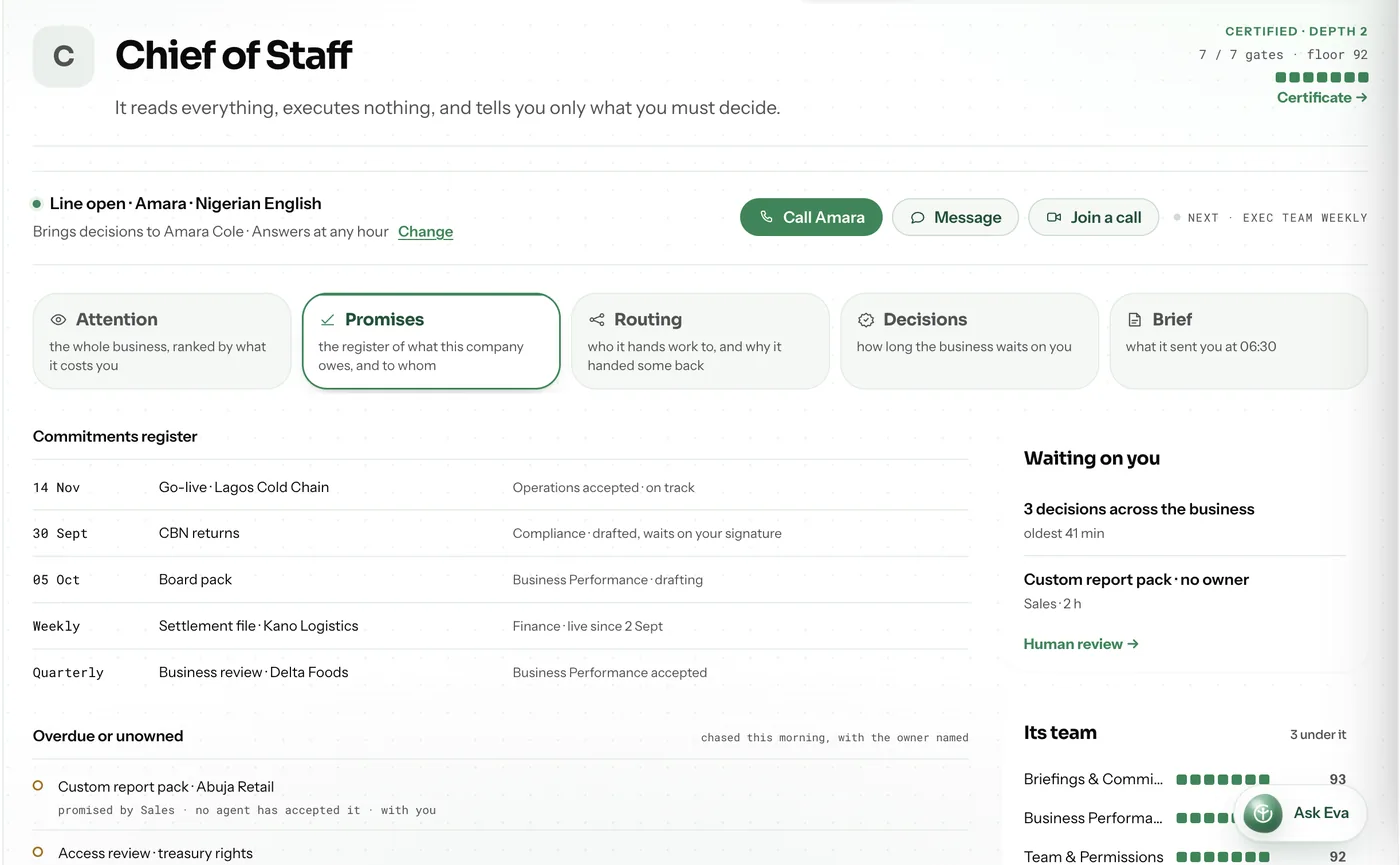Viewport: 1400px width, 865px height.
Task: Click Settlement file · Kano Logistics
Action: [x=258, y=626]
